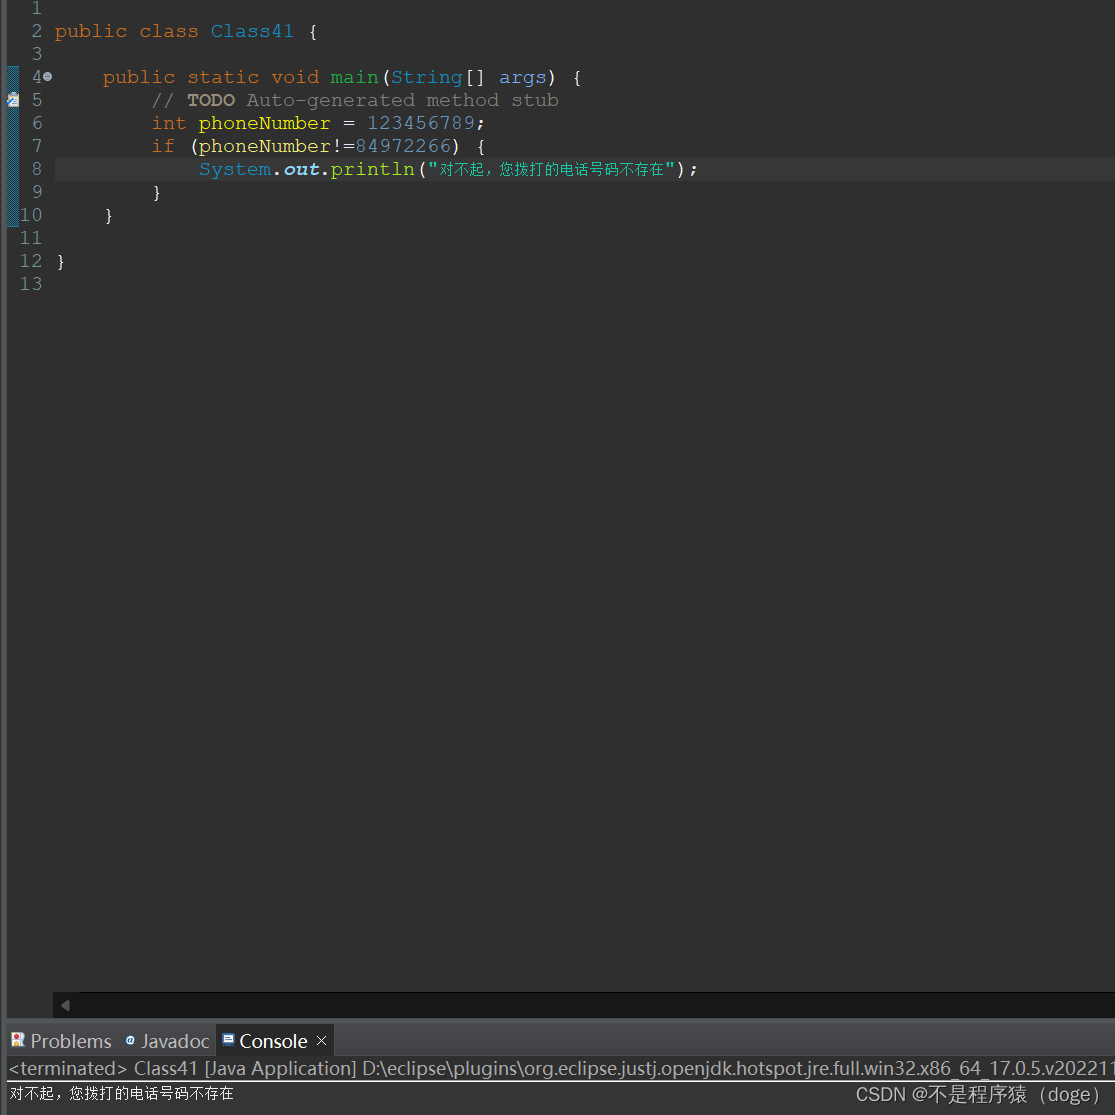Close the Console view with its X button
Viewport: 1115px width, 1115px height.
coord(321,1040)
